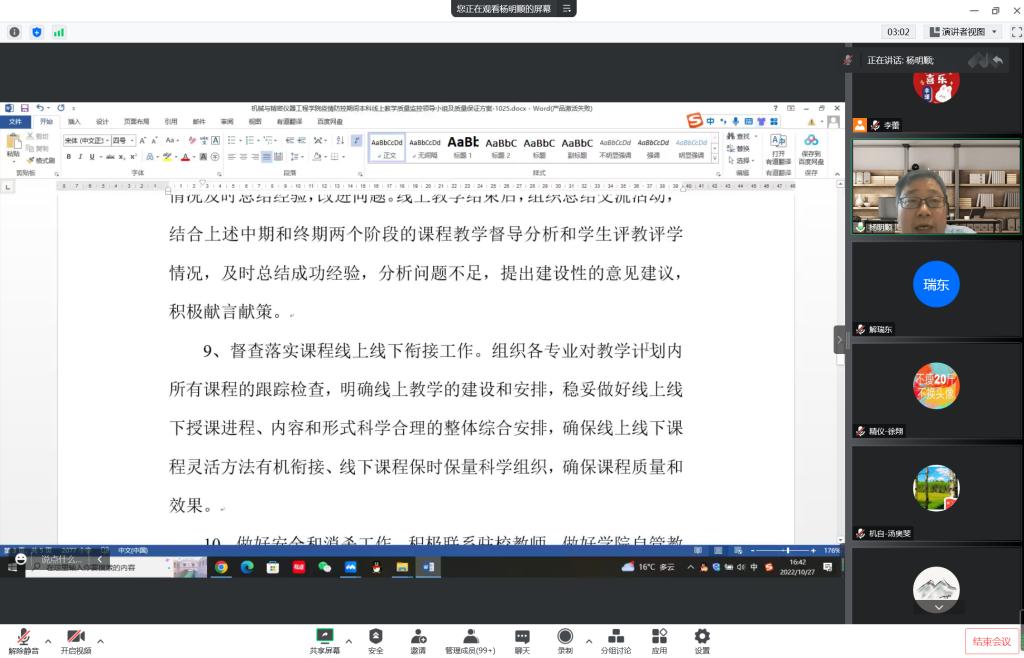Image resolution: width=1024 pixels, height=658 pixels.
Task: Click the meeting info icon at top left
Action: coord(15,32)
